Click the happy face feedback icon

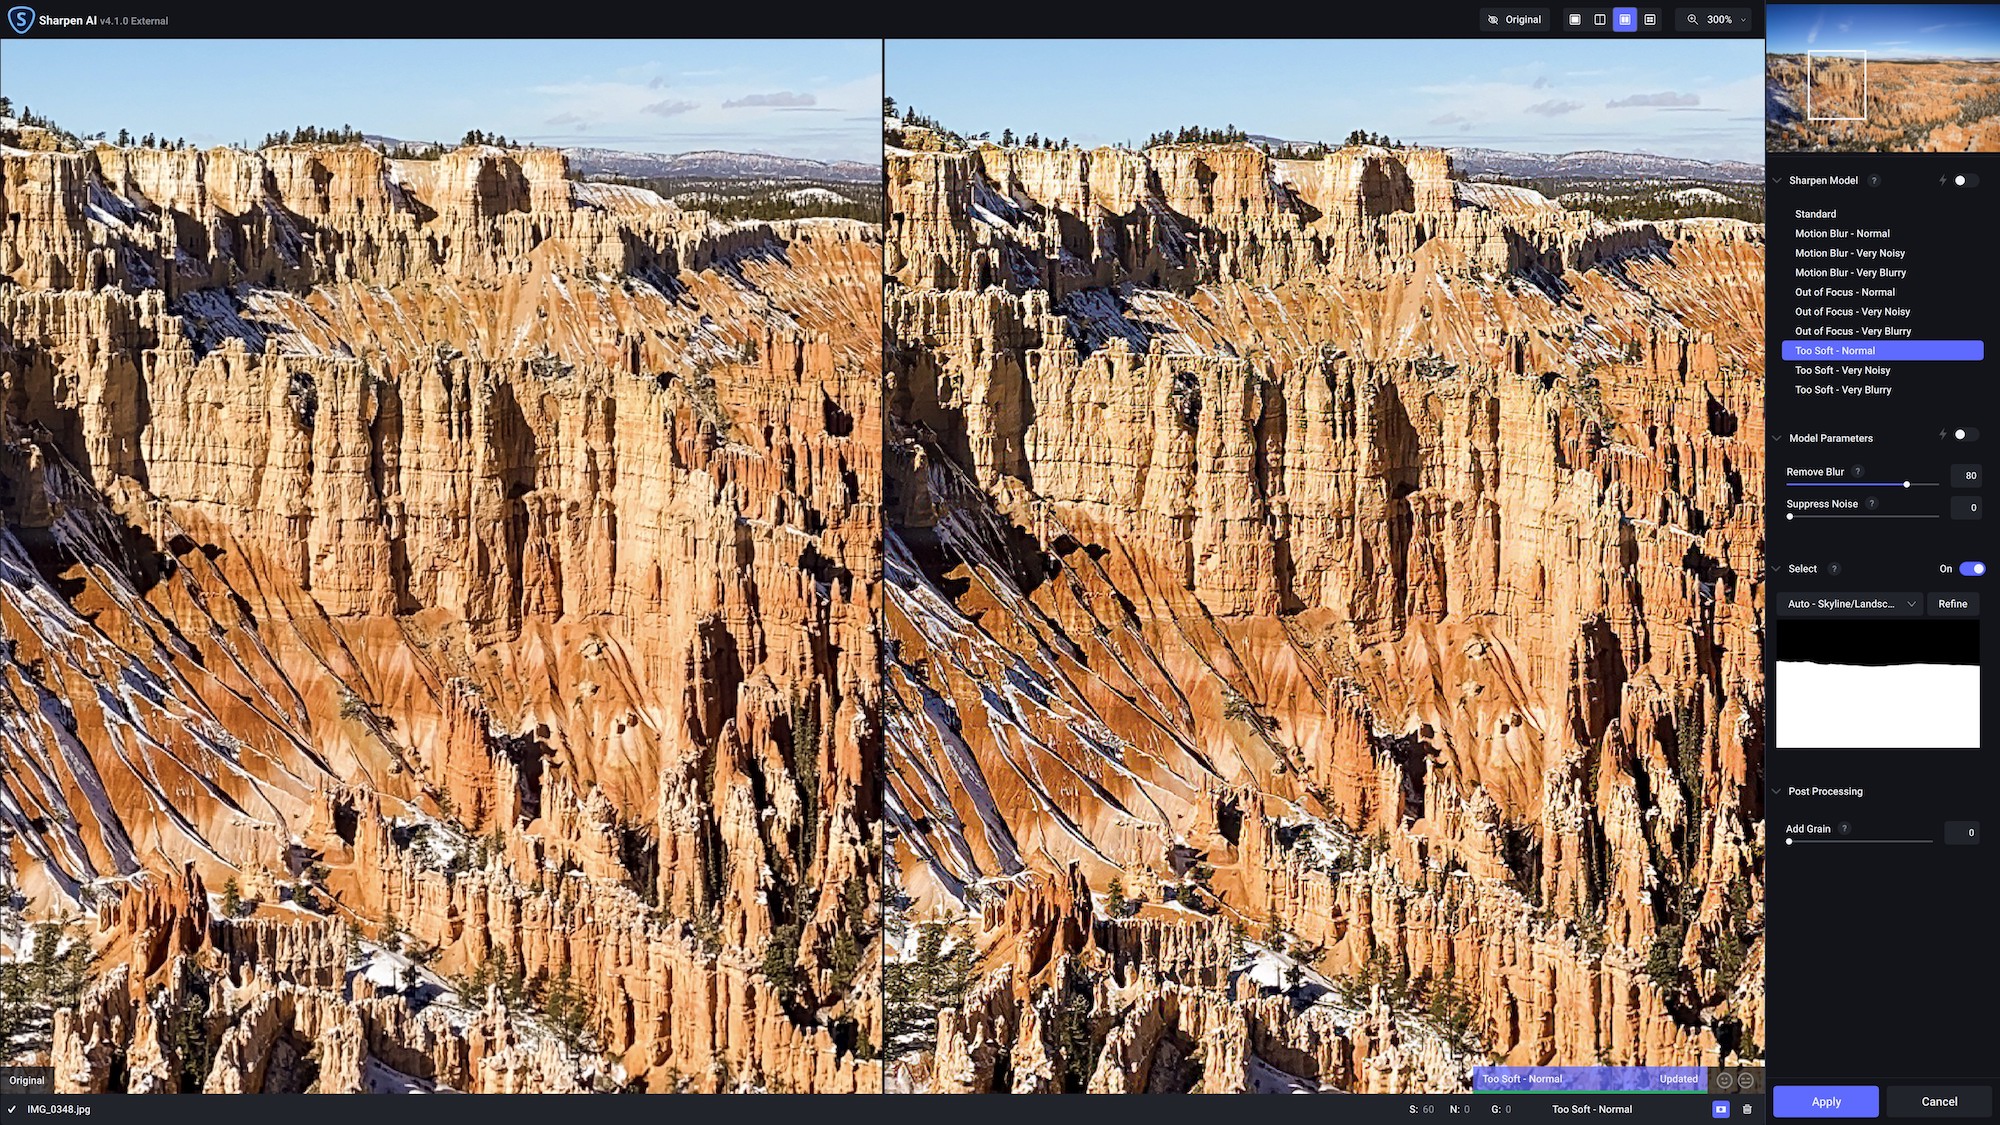(x=1725, y=1080)
